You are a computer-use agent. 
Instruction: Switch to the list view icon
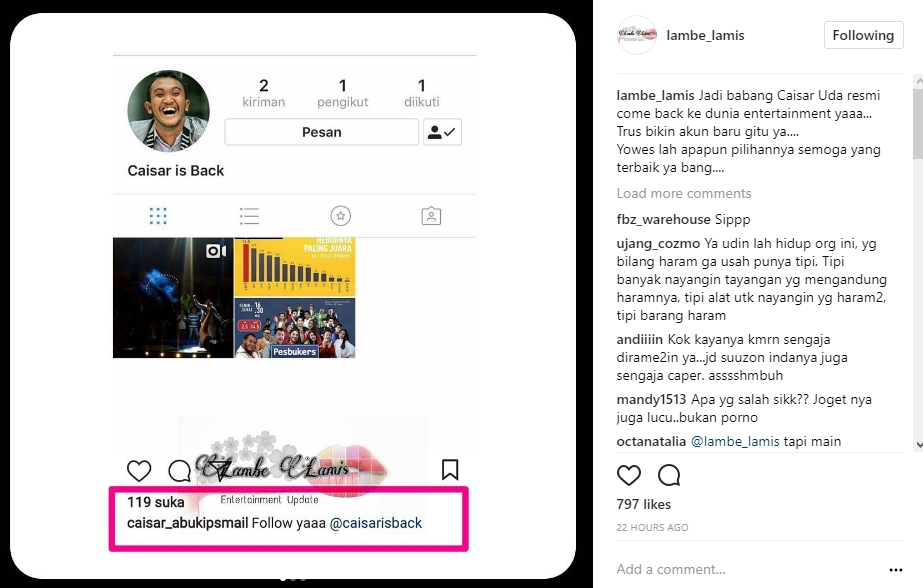(x=250, y=216)
